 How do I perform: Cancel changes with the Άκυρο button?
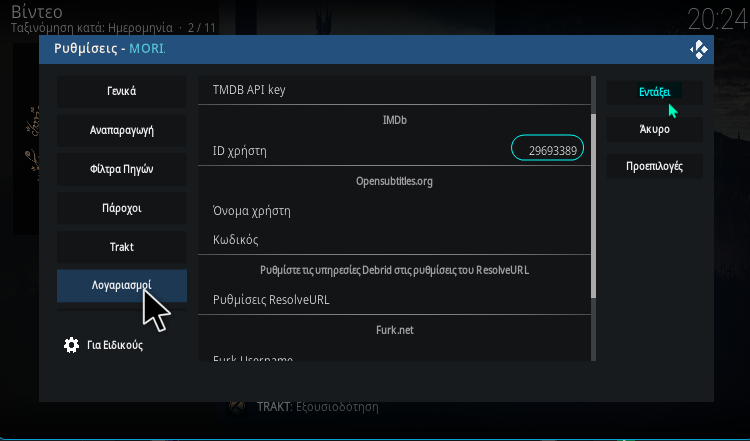pos(654,129)
